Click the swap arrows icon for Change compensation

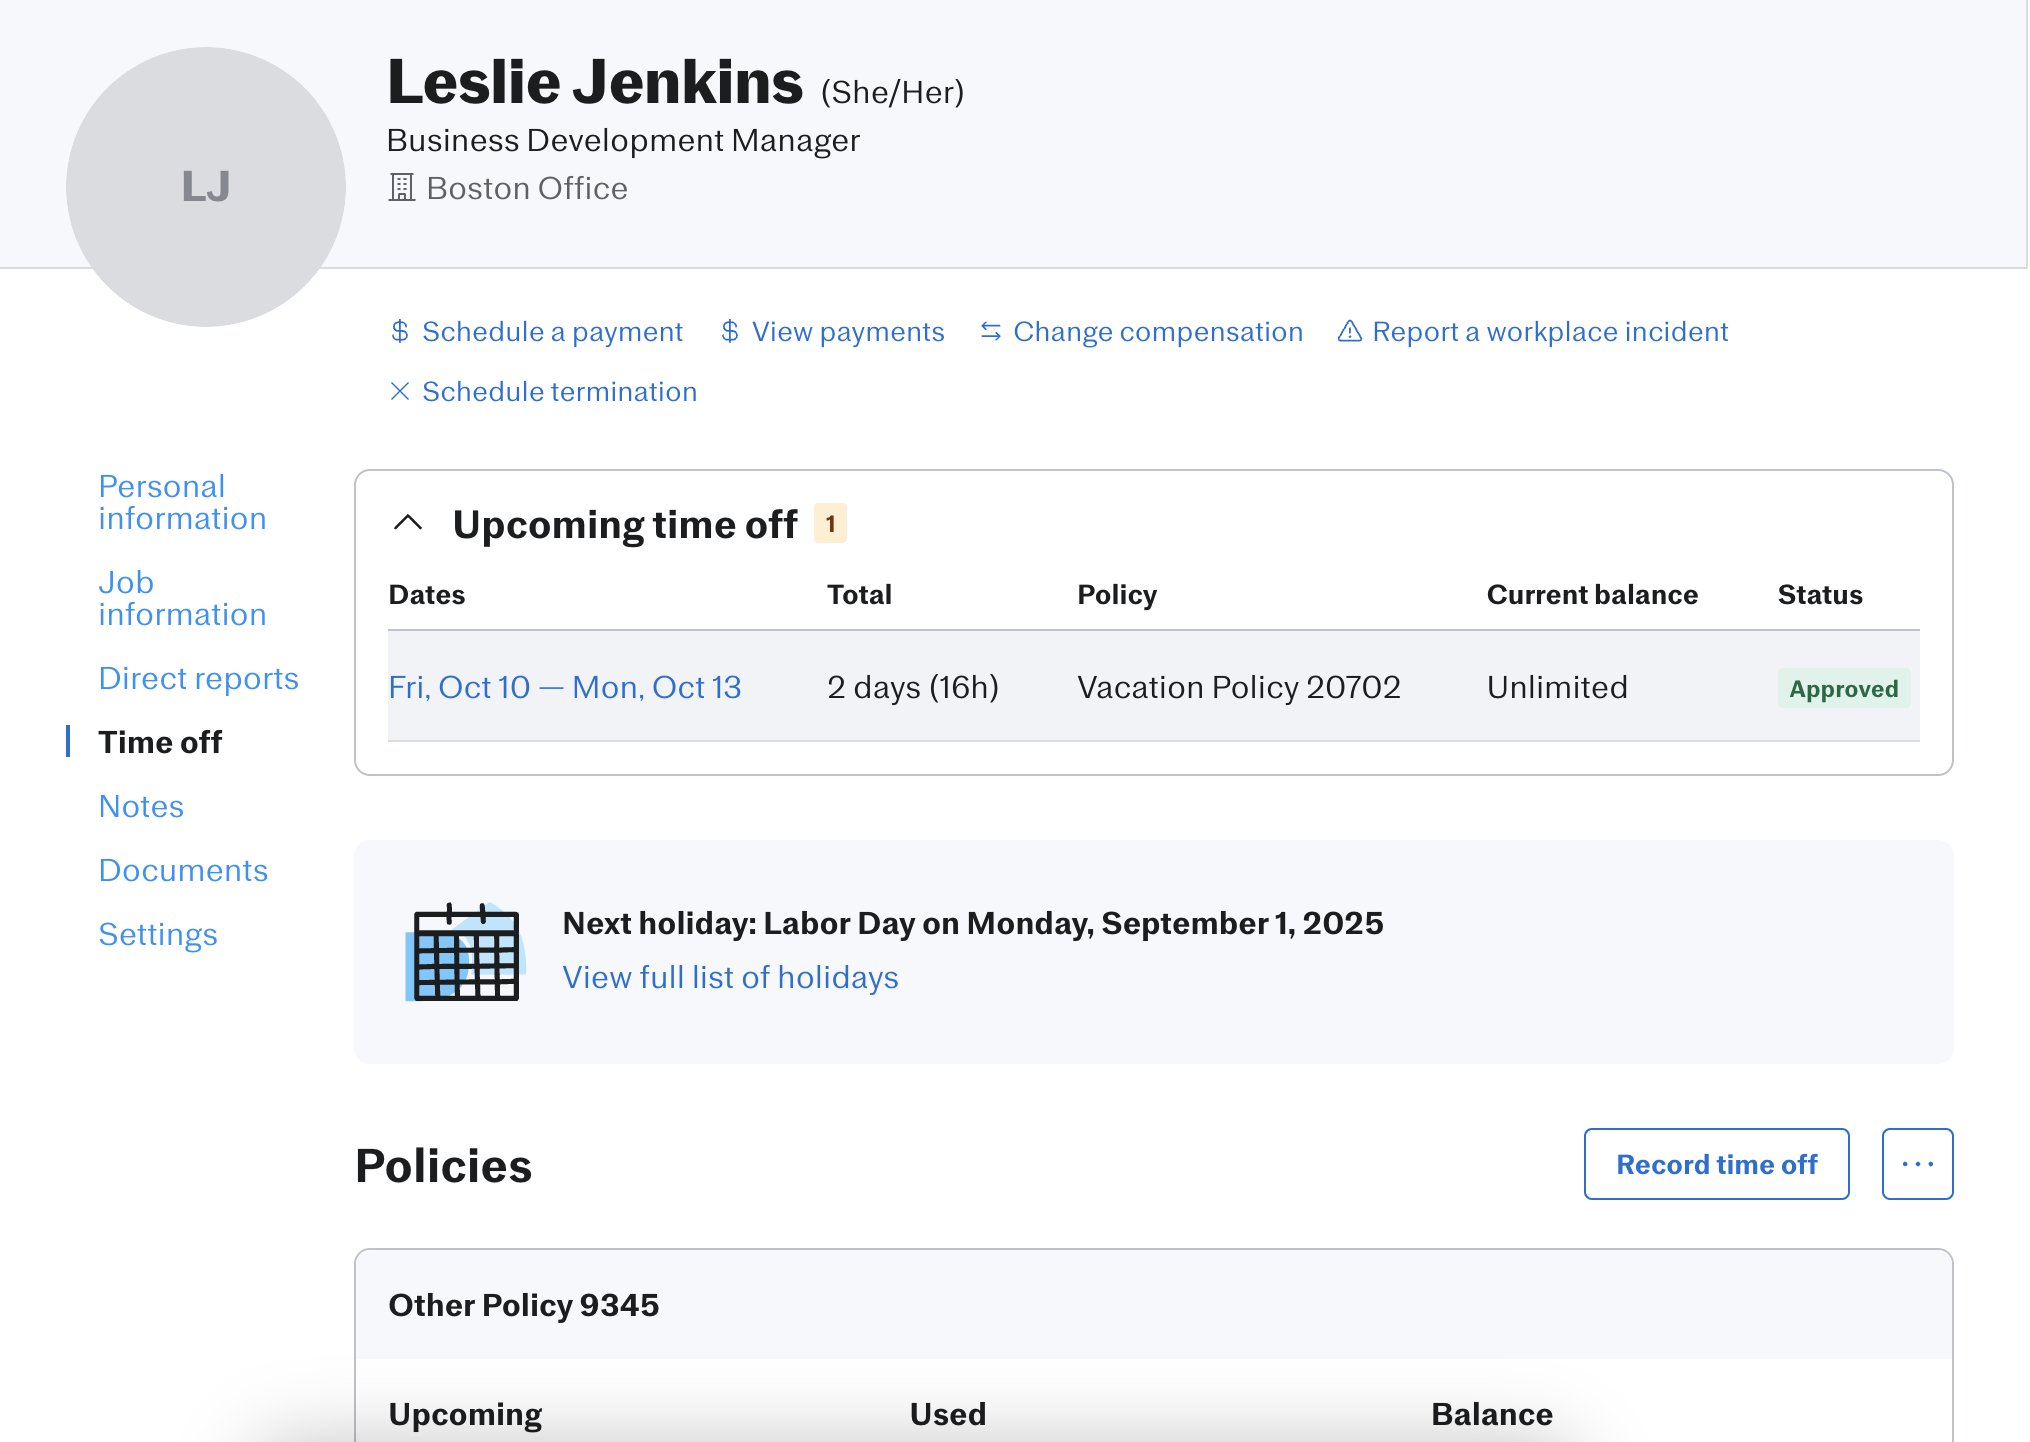pyautogui.click(x=990, y=332)
